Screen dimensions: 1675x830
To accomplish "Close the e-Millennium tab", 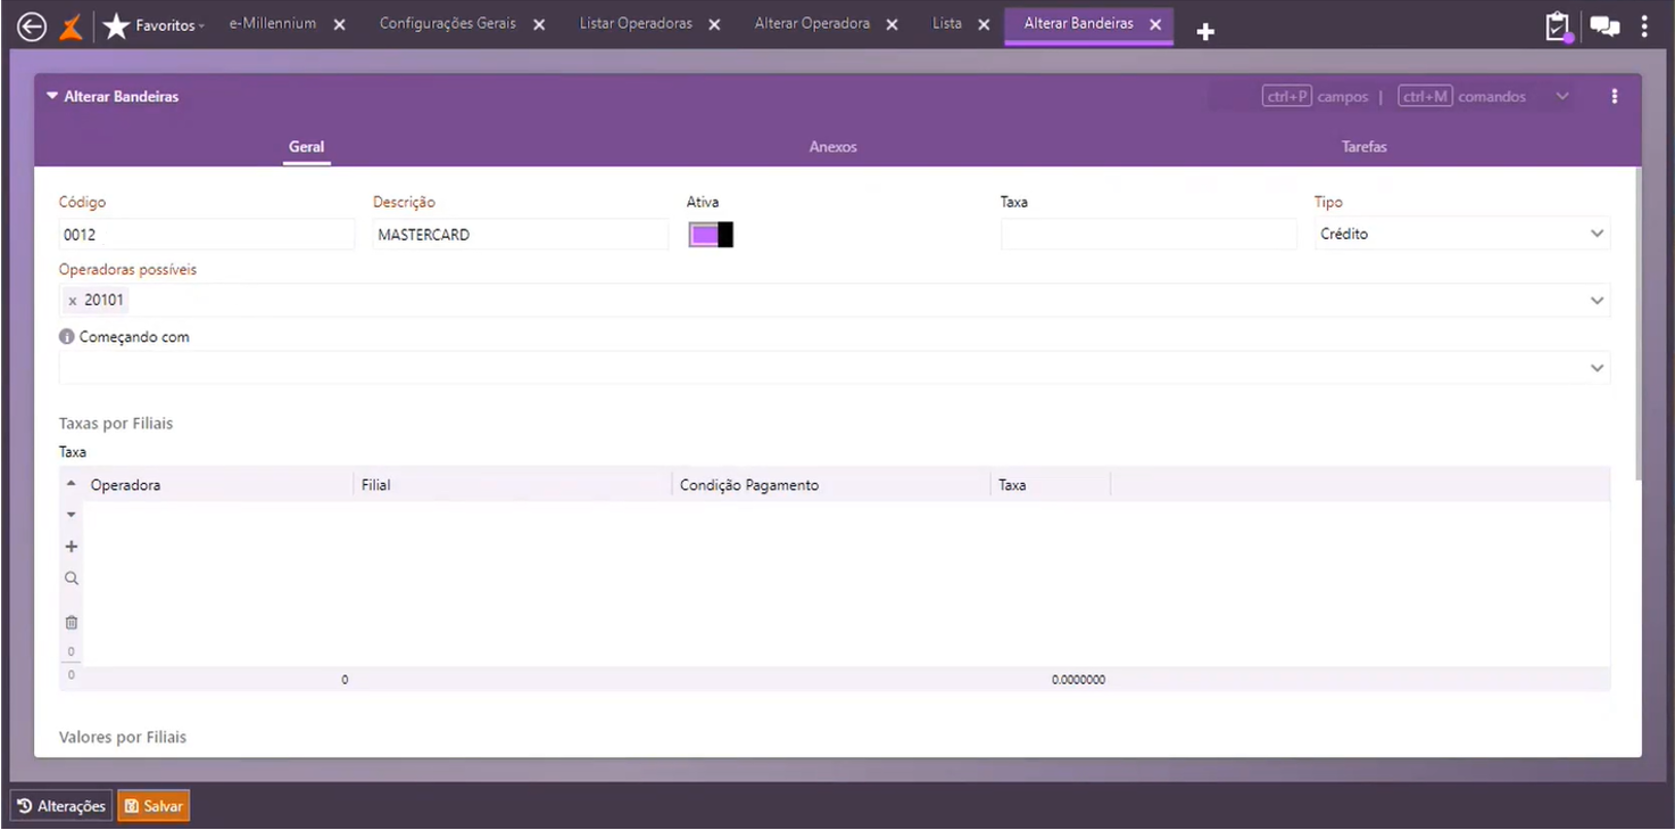I will pyautogui.click(x=340, y=24).
